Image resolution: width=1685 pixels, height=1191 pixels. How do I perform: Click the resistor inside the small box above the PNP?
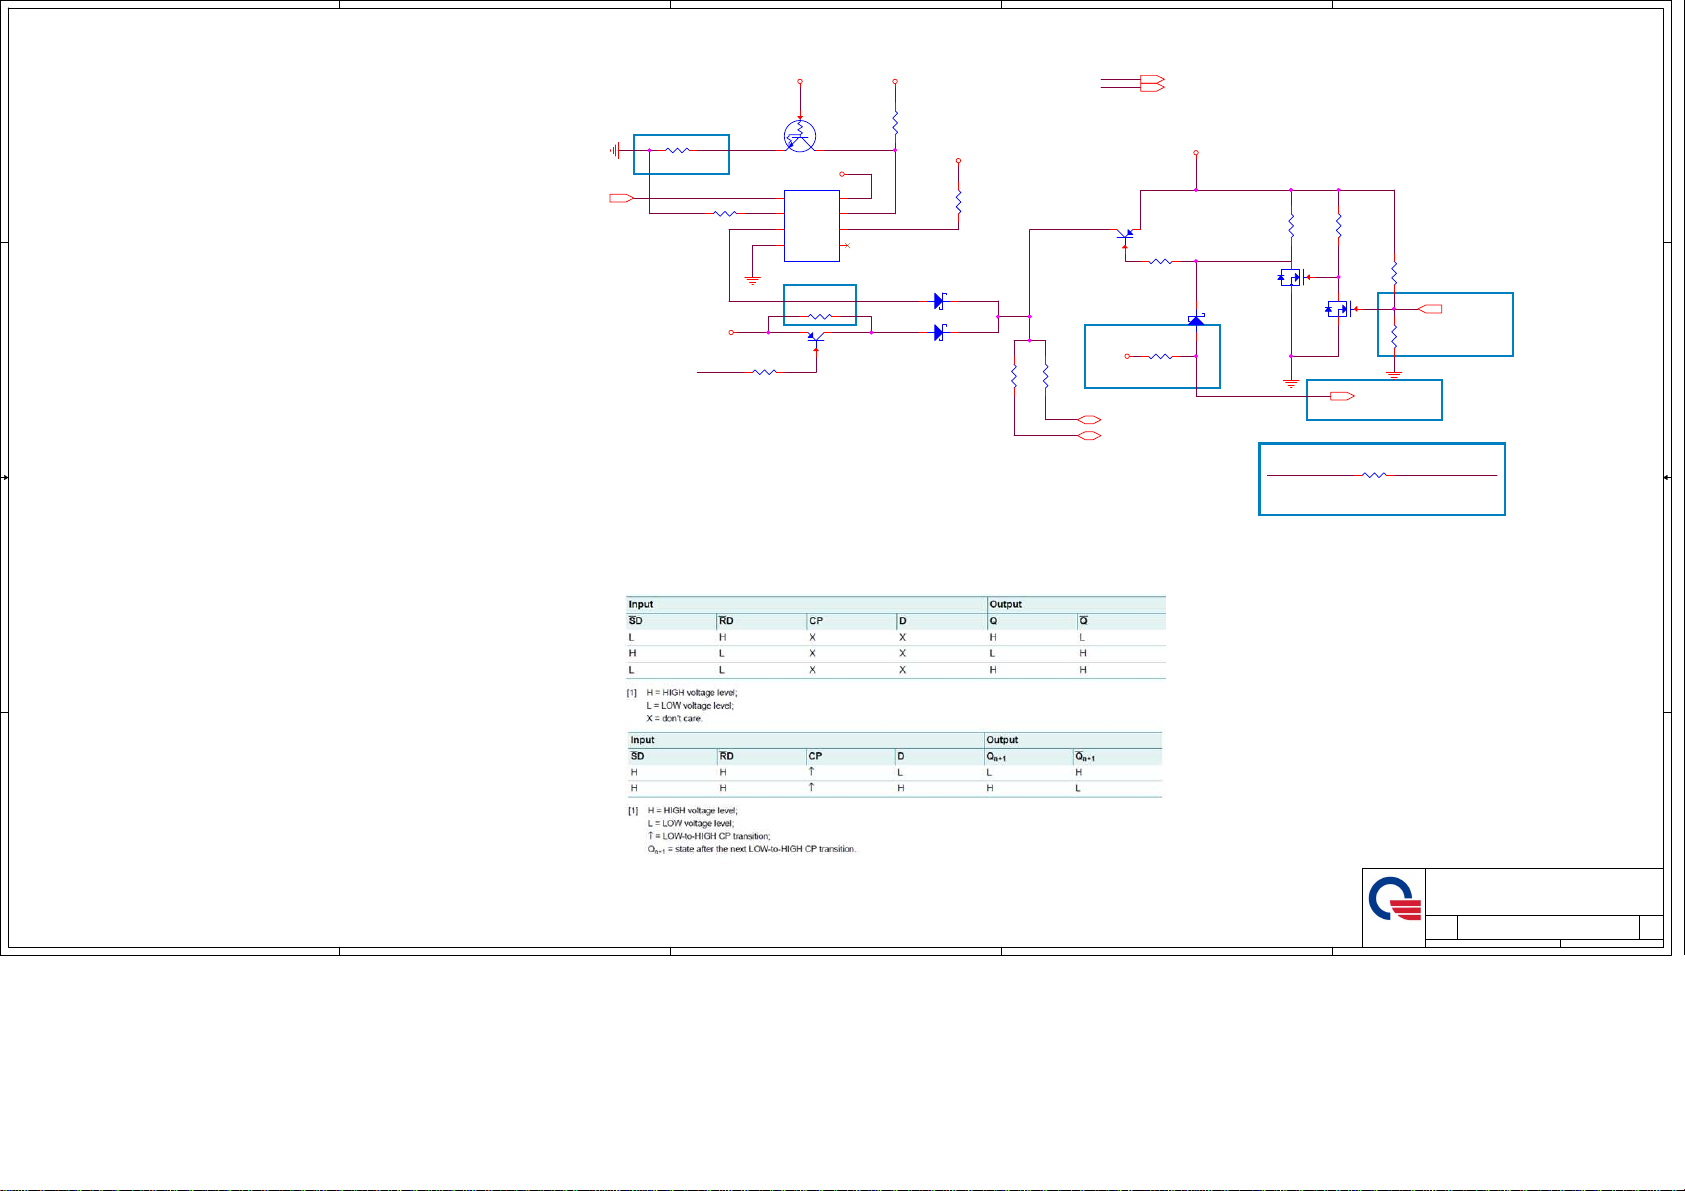(820, 317)
